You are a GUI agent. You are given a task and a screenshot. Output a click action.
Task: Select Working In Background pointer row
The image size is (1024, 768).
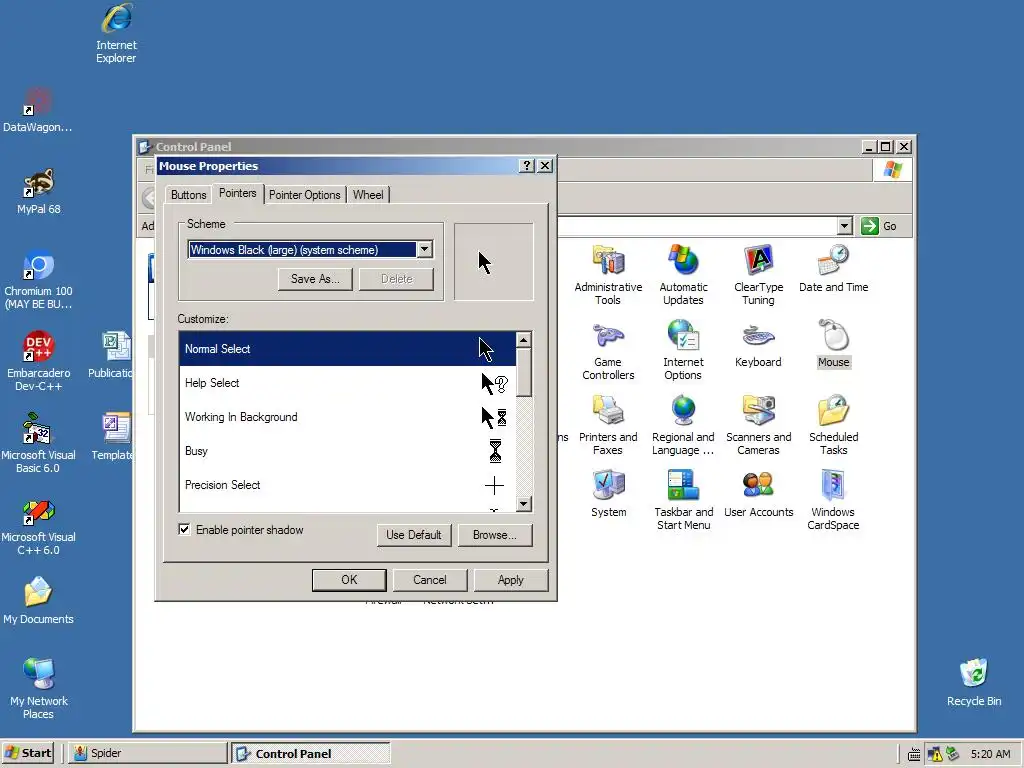347,417
